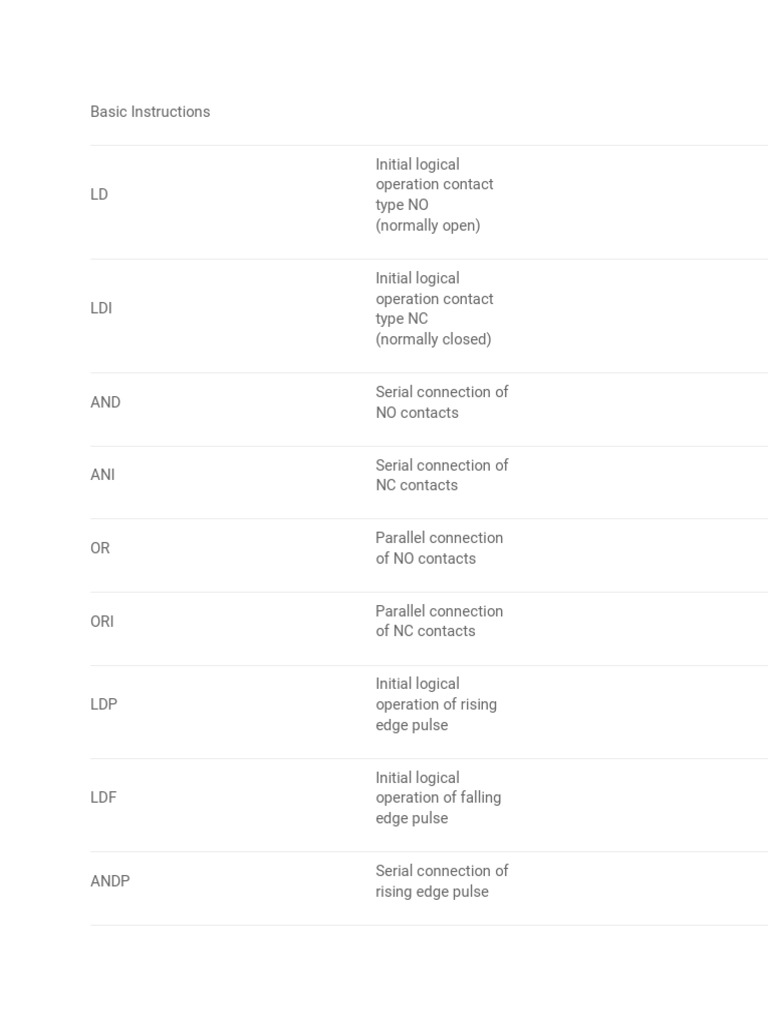Click the LDI instruction name
768x1024 pixels.
click(101, 309)
